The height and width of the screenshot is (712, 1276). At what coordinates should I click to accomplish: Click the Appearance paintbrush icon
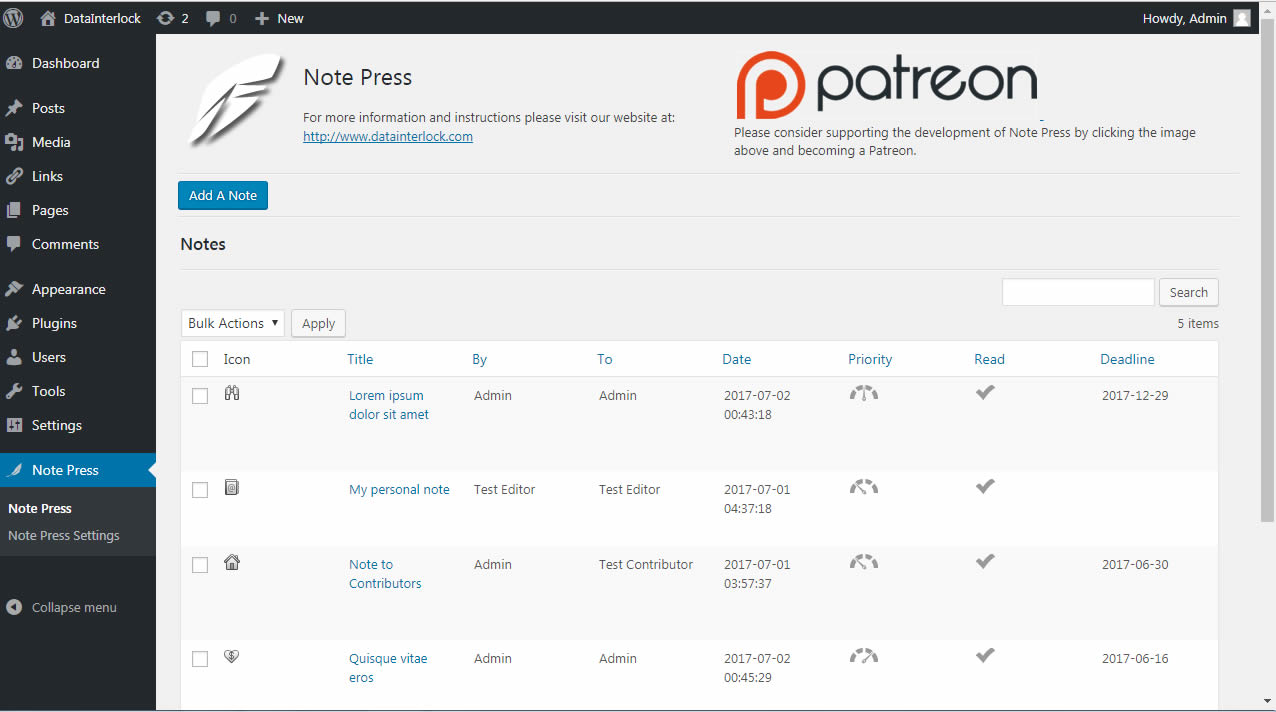[14, 289]
